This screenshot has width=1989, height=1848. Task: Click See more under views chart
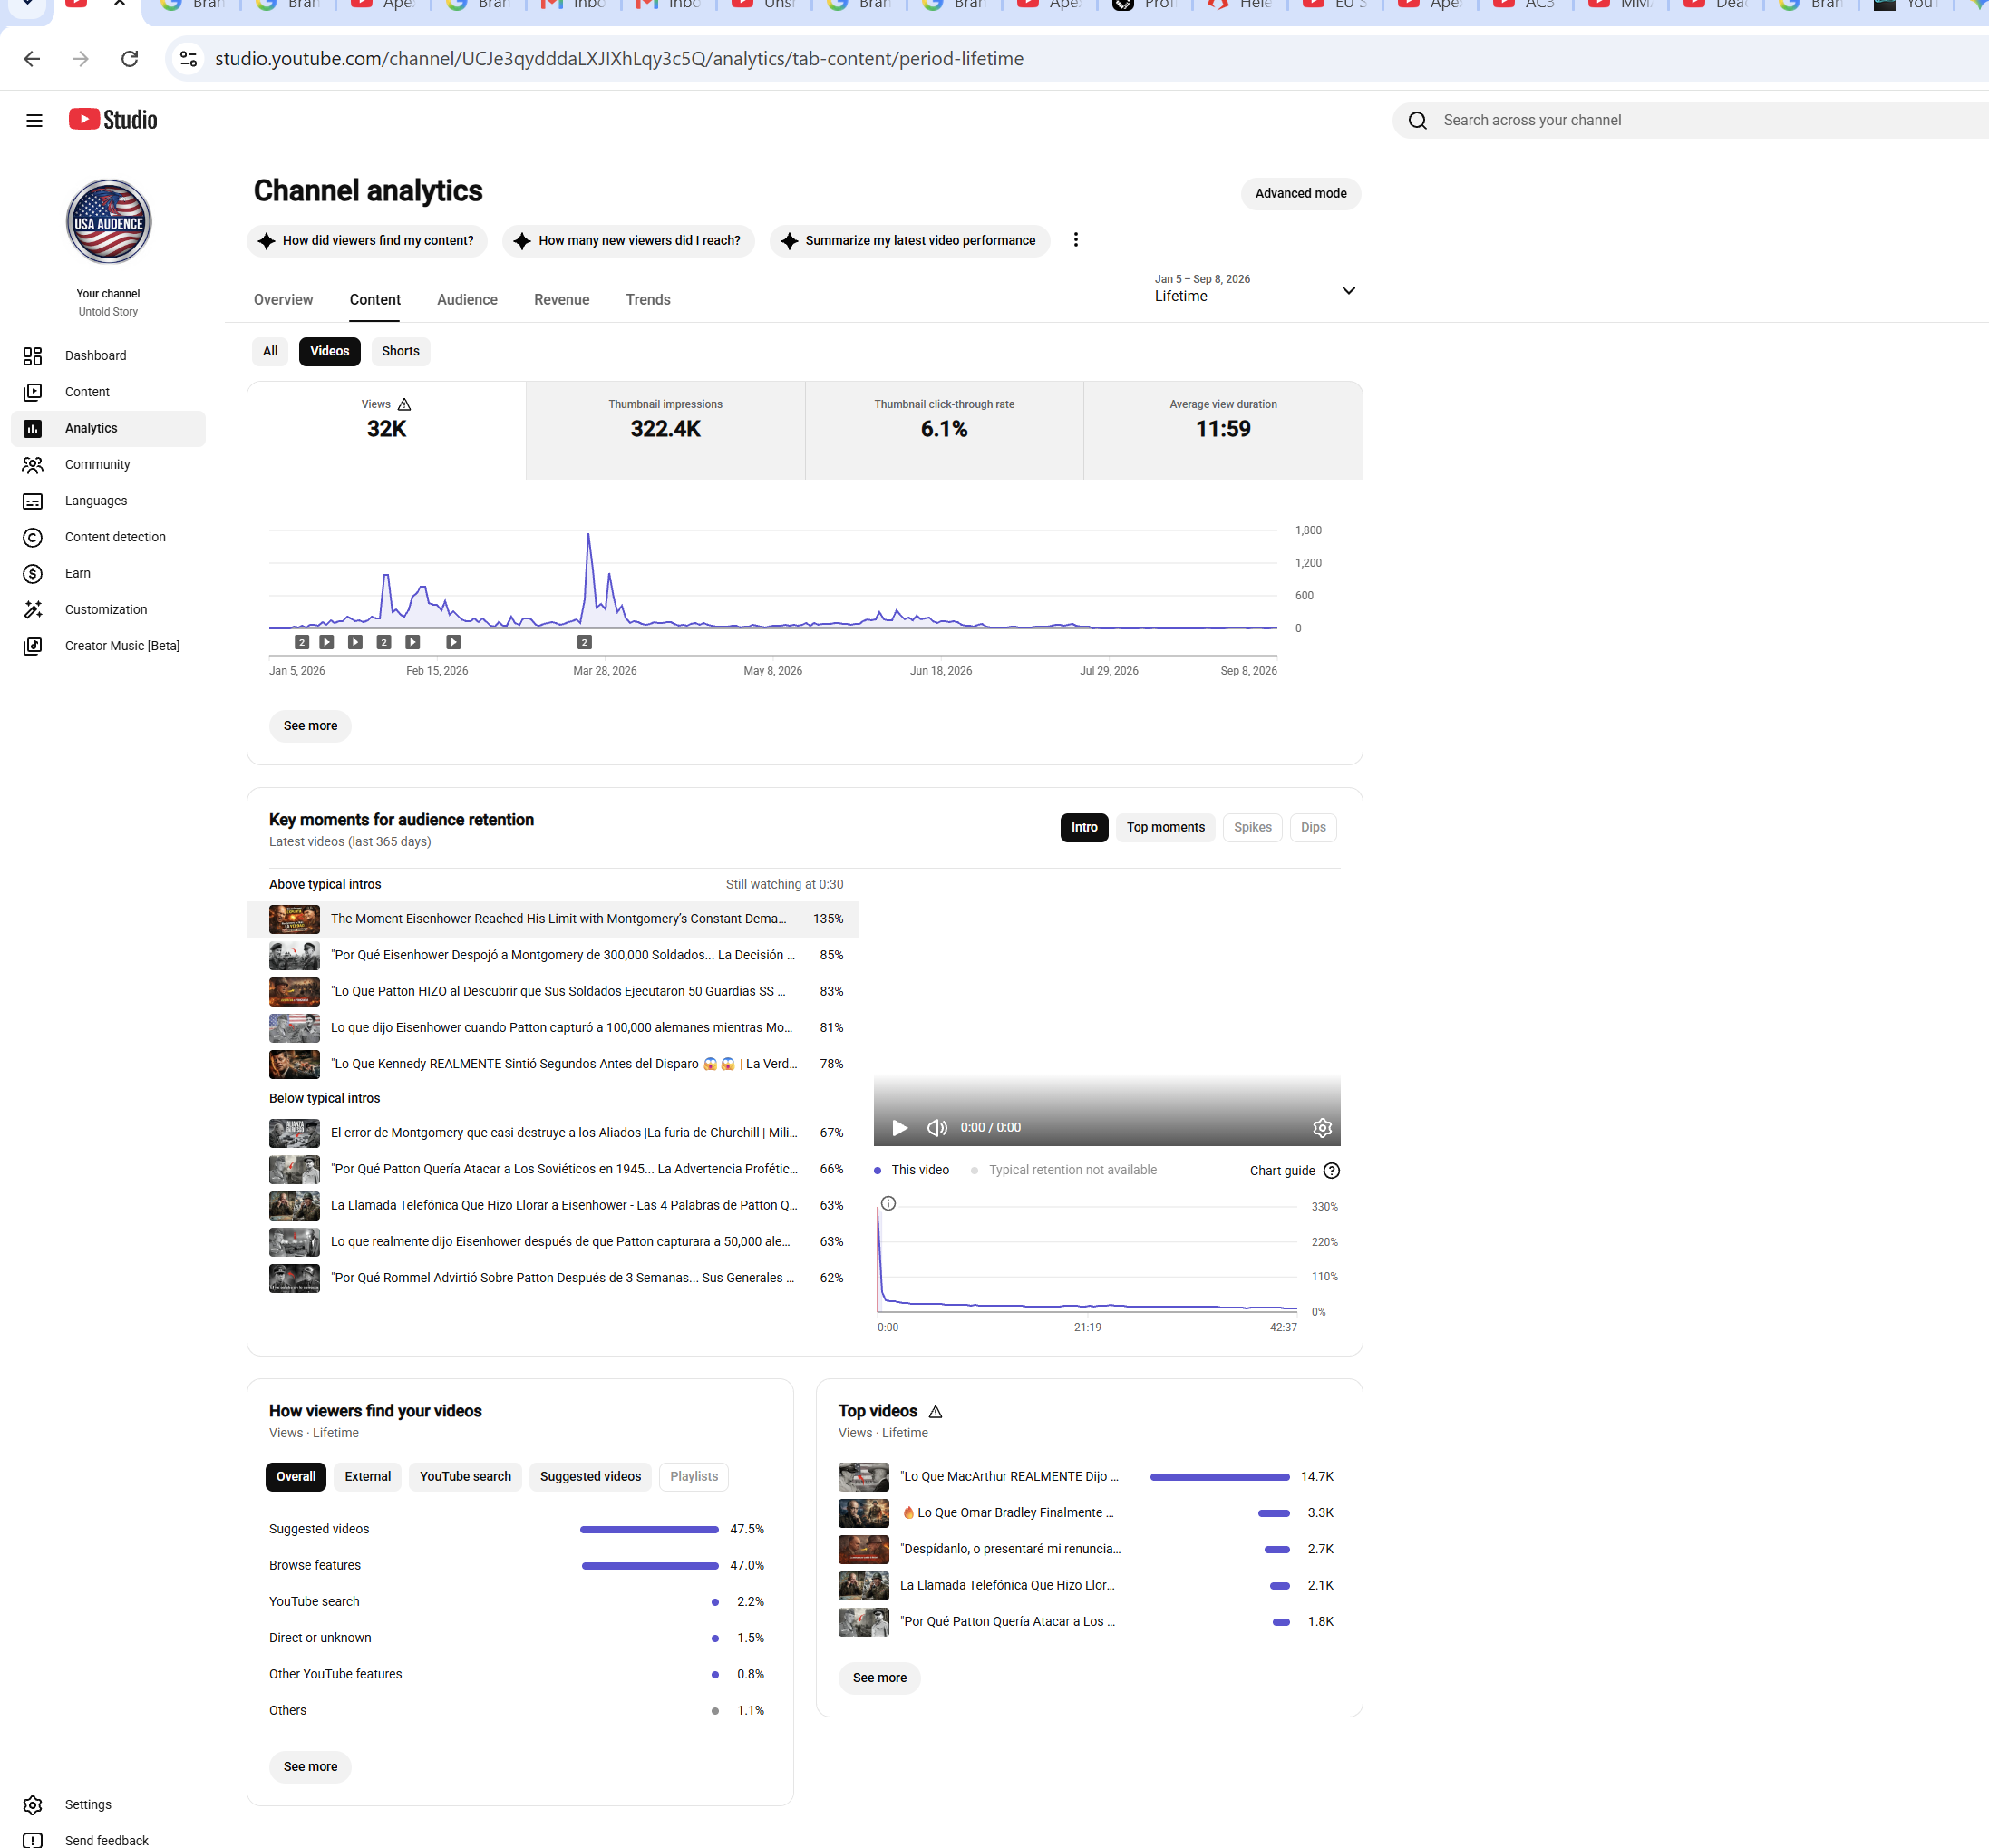point(310,726)
